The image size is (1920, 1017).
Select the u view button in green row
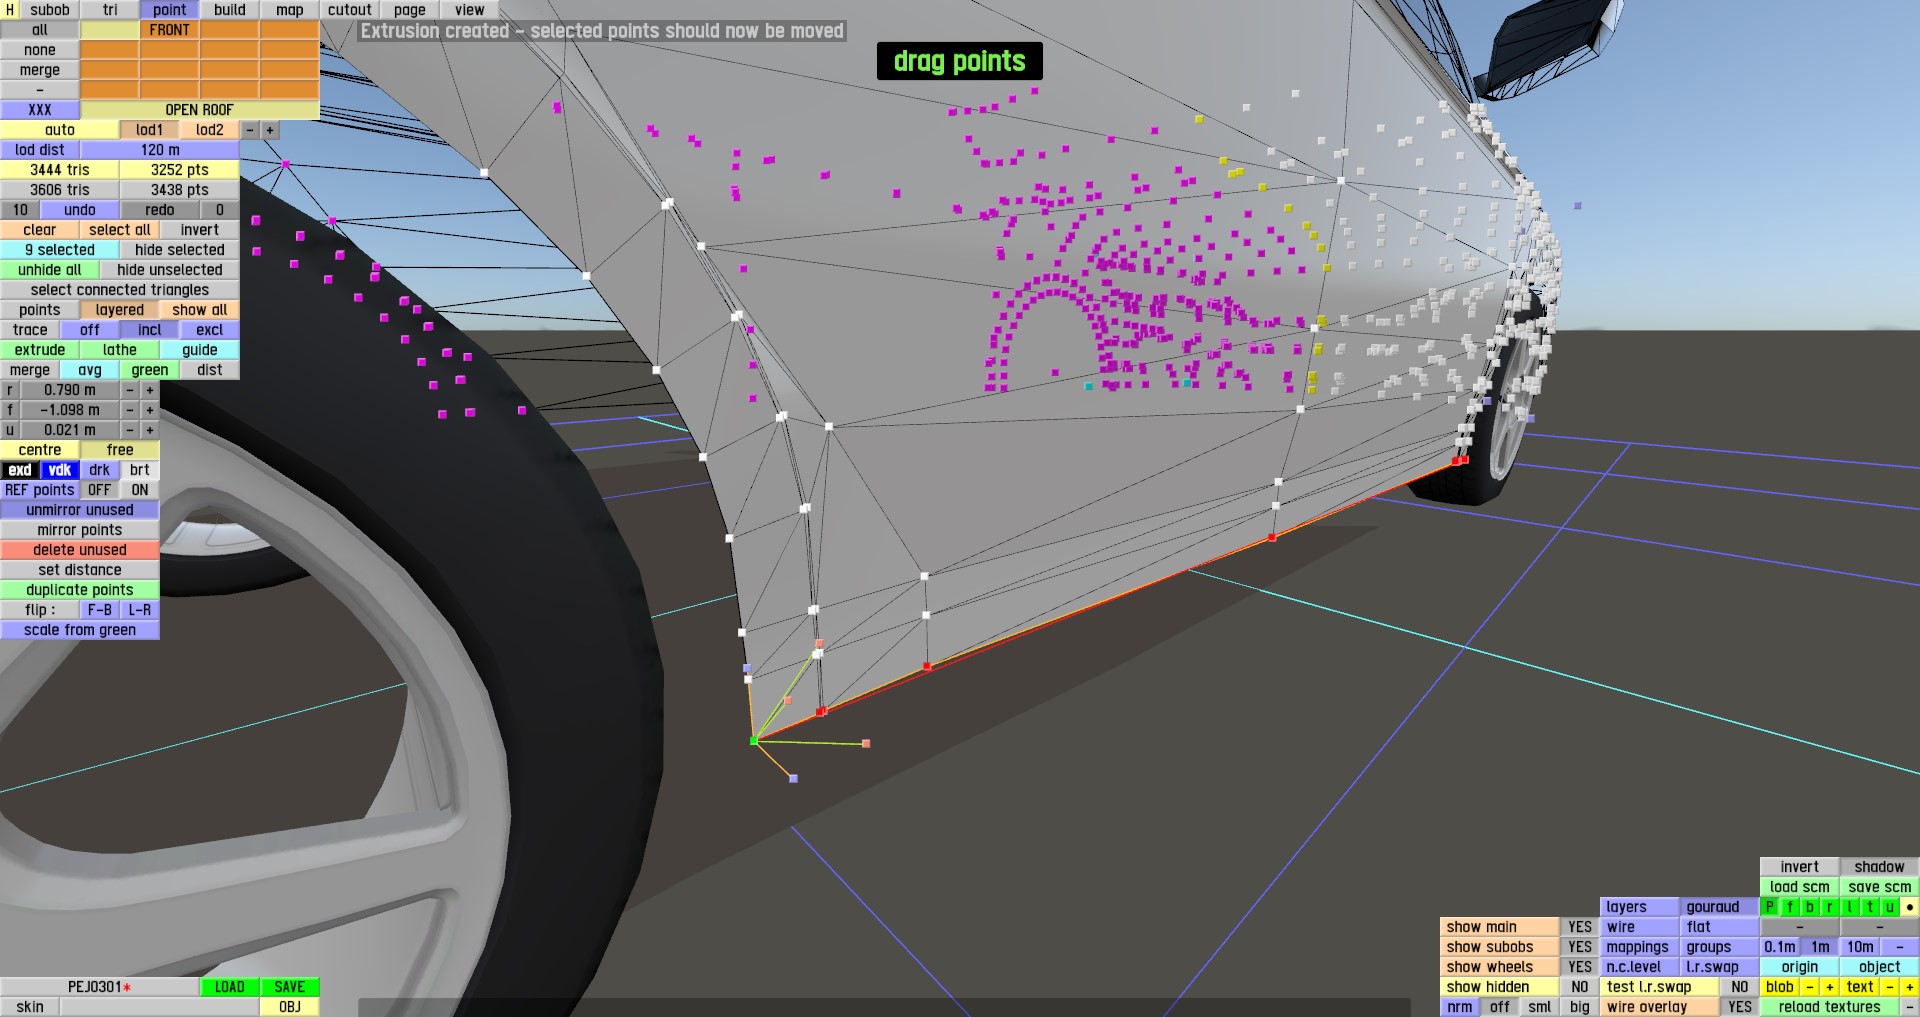(x=1890, y=907)
